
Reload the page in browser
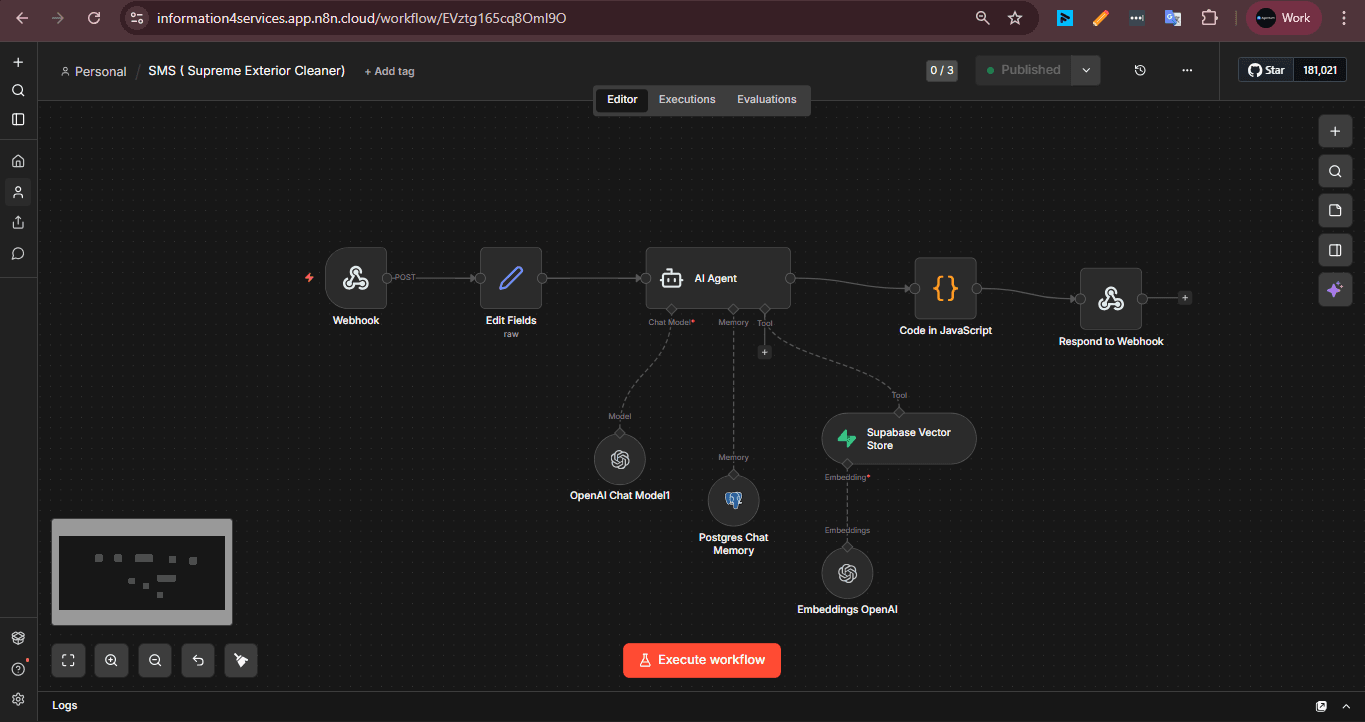pyautogui.click(x=94, y=18)
